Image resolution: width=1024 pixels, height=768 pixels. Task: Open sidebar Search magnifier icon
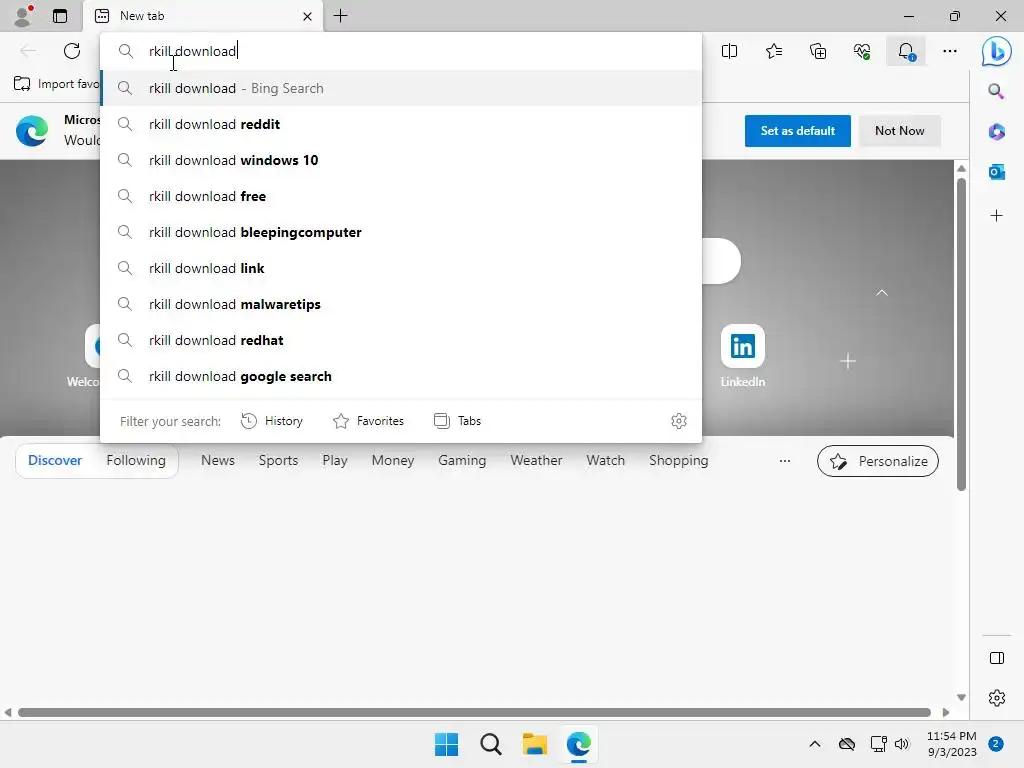996,91
